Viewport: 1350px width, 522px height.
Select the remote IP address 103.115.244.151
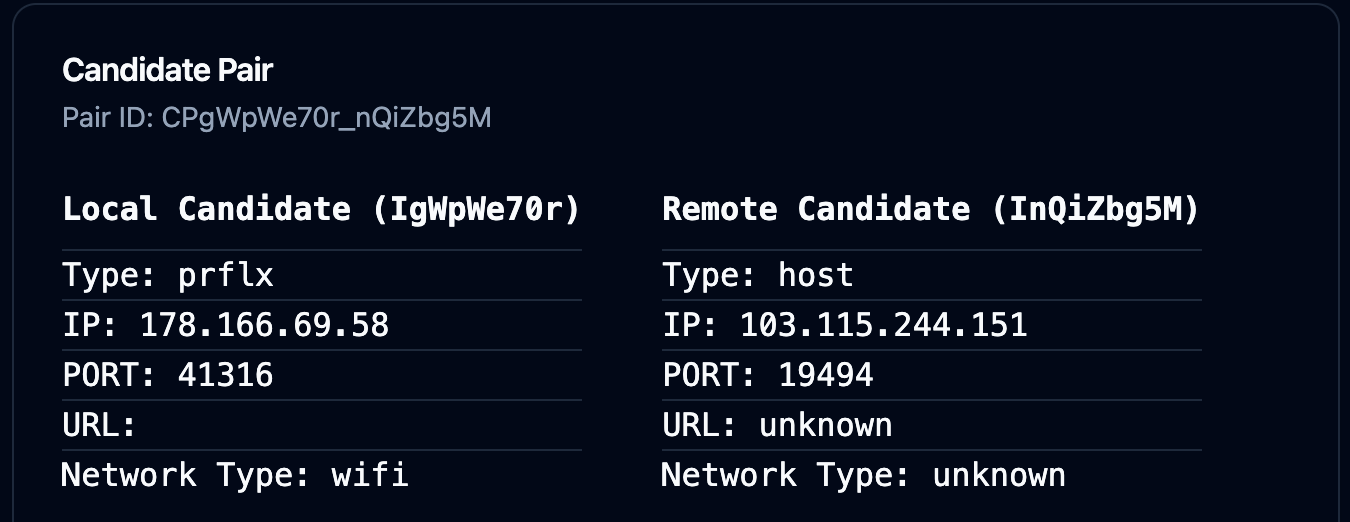[x=883, y=325]
